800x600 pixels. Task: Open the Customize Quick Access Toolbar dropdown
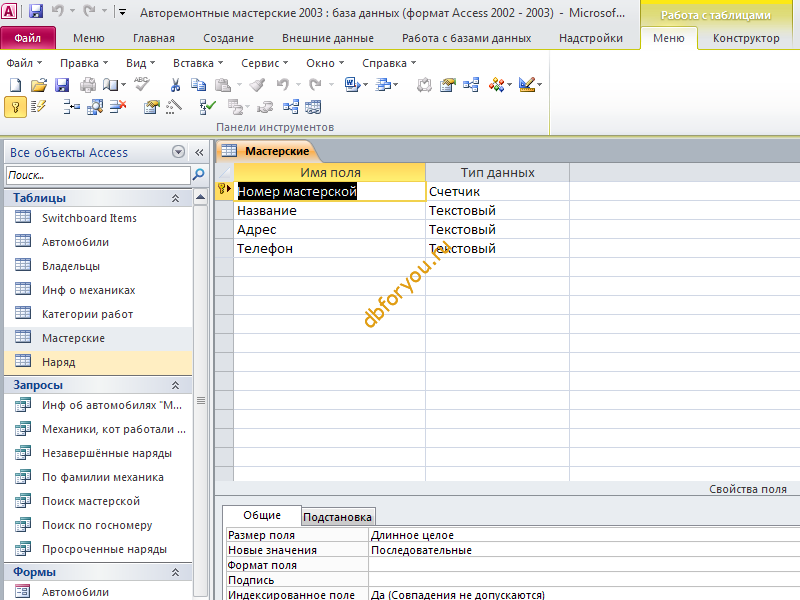(122, 12)
